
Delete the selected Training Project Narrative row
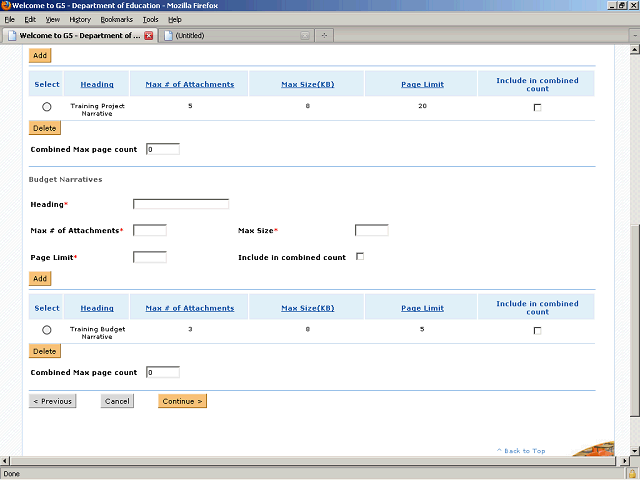pyautogui.click(x=44, y=128)
